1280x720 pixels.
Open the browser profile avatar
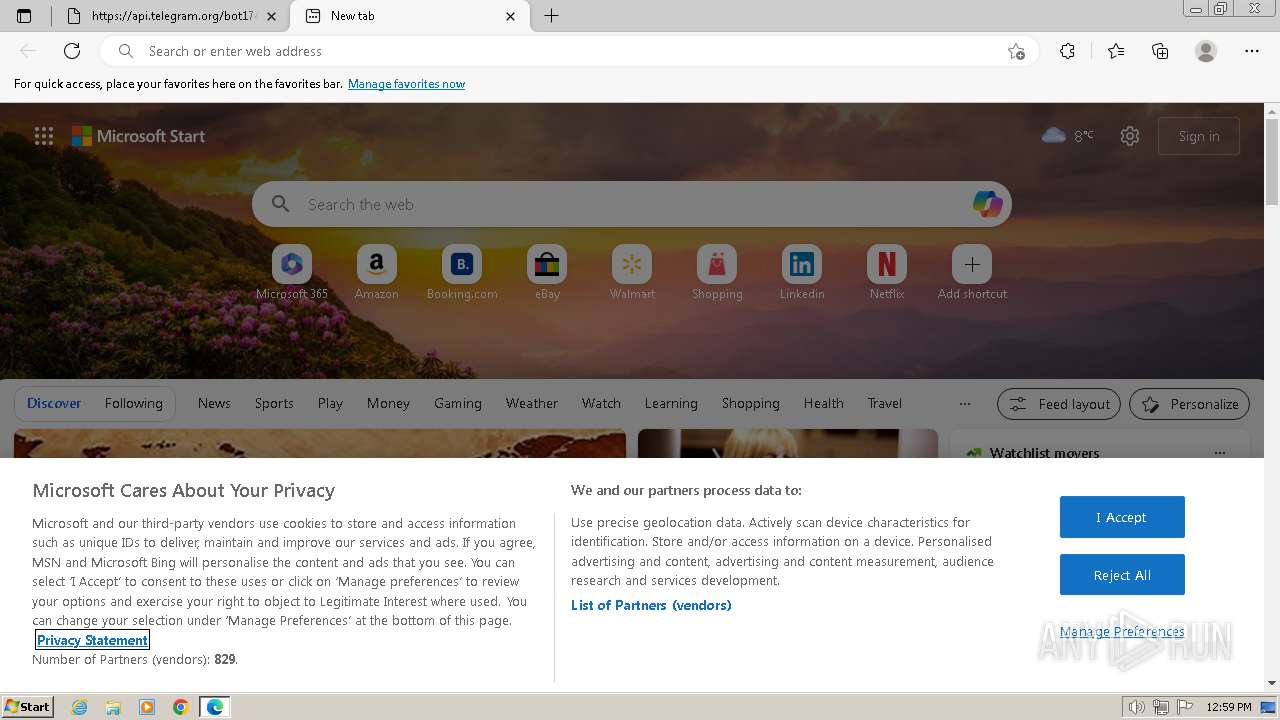click(x=1206, y=51)
